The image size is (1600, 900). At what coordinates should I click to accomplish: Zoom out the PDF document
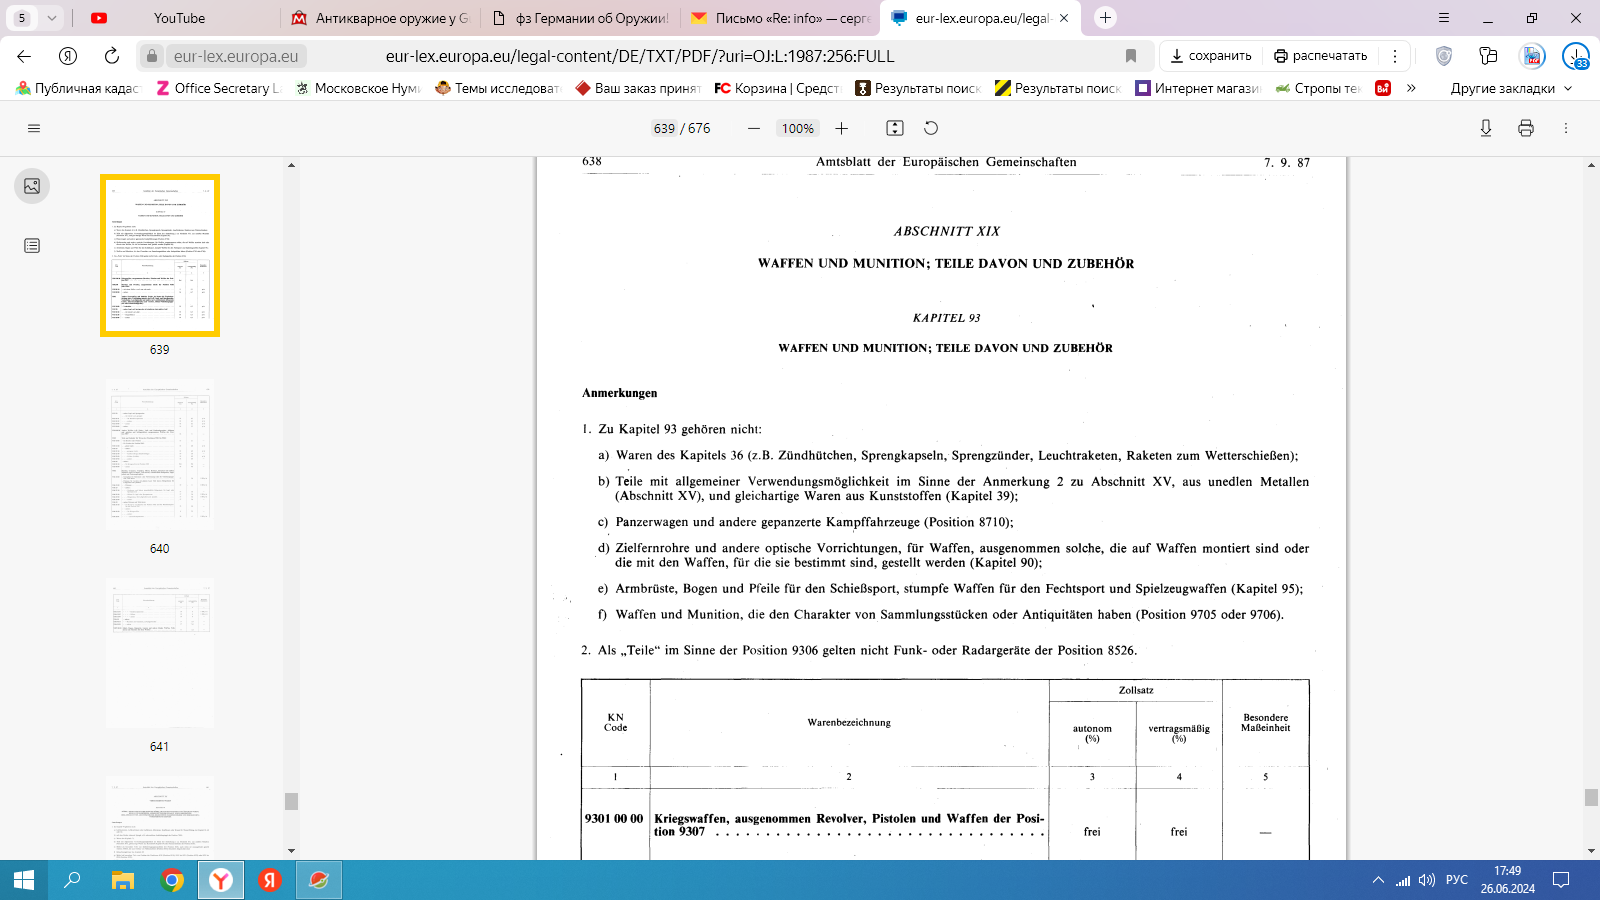coord(754,128)
